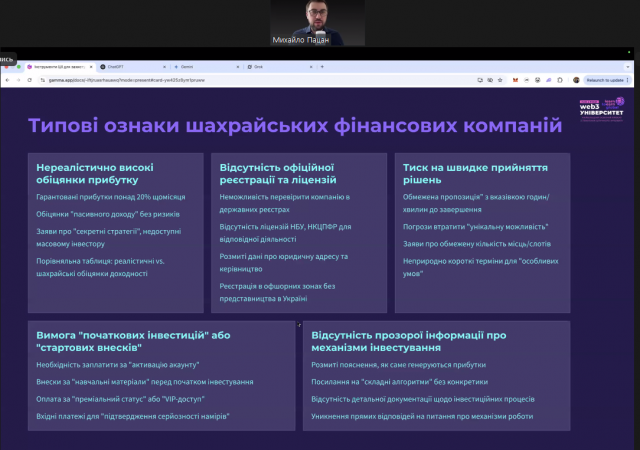
Task: Close the ChatGPT tab
Action: tap(164, 67)
